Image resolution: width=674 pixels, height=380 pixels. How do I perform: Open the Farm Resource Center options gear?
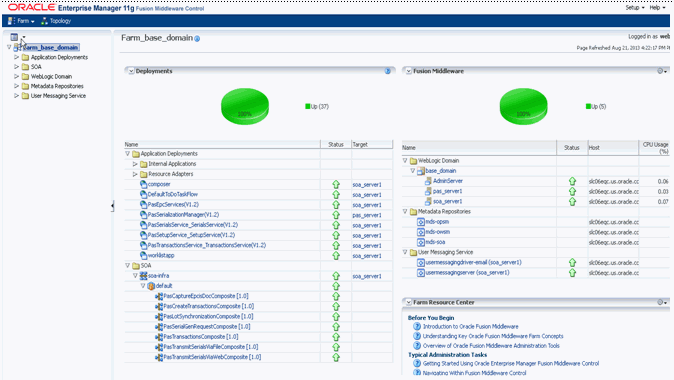[662, 302]
